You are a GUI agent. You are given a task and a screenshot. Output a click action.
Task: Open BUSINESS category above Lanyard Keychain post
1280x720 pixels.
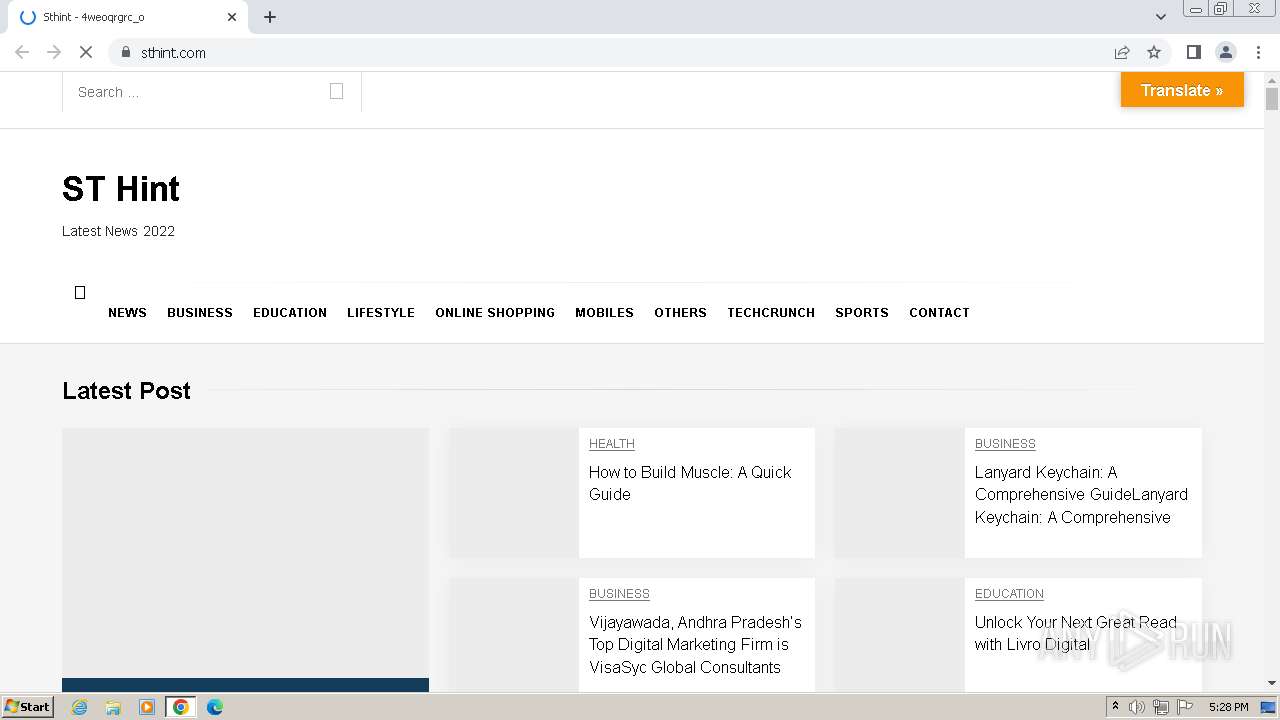click(x=1005, y=444)
